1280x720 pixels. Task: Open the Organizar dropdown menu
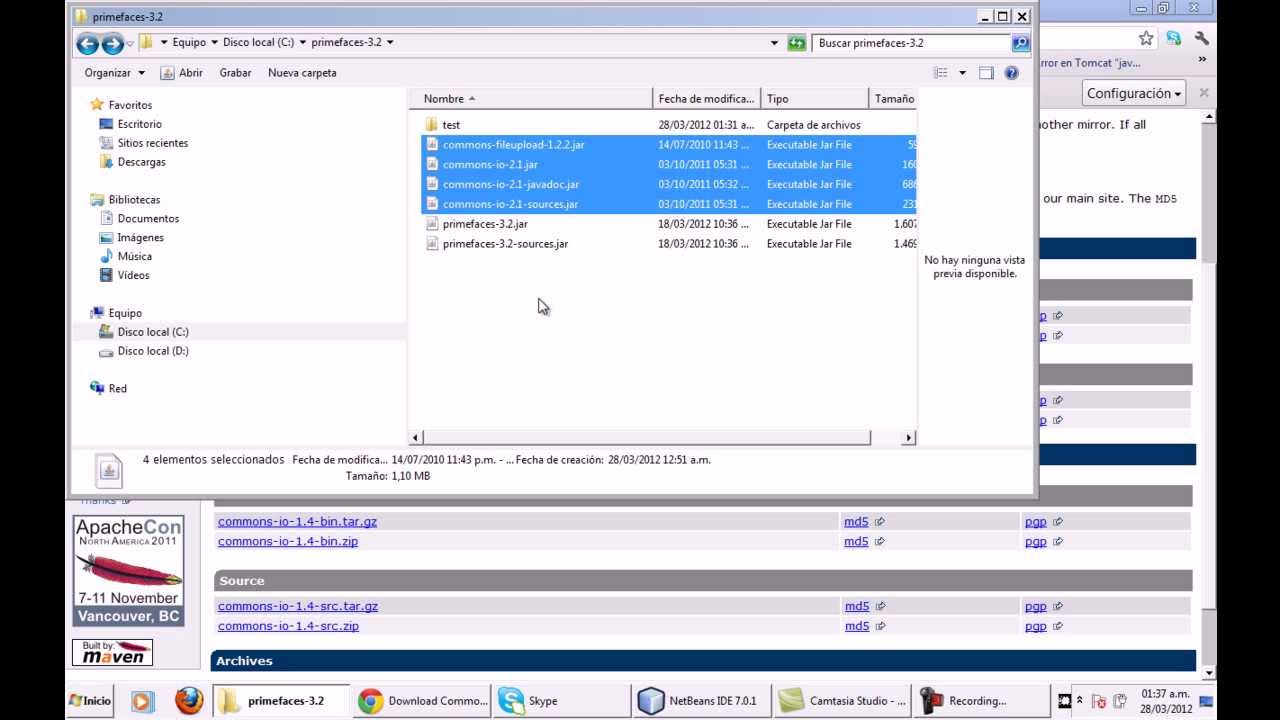[x=114, y=73]
